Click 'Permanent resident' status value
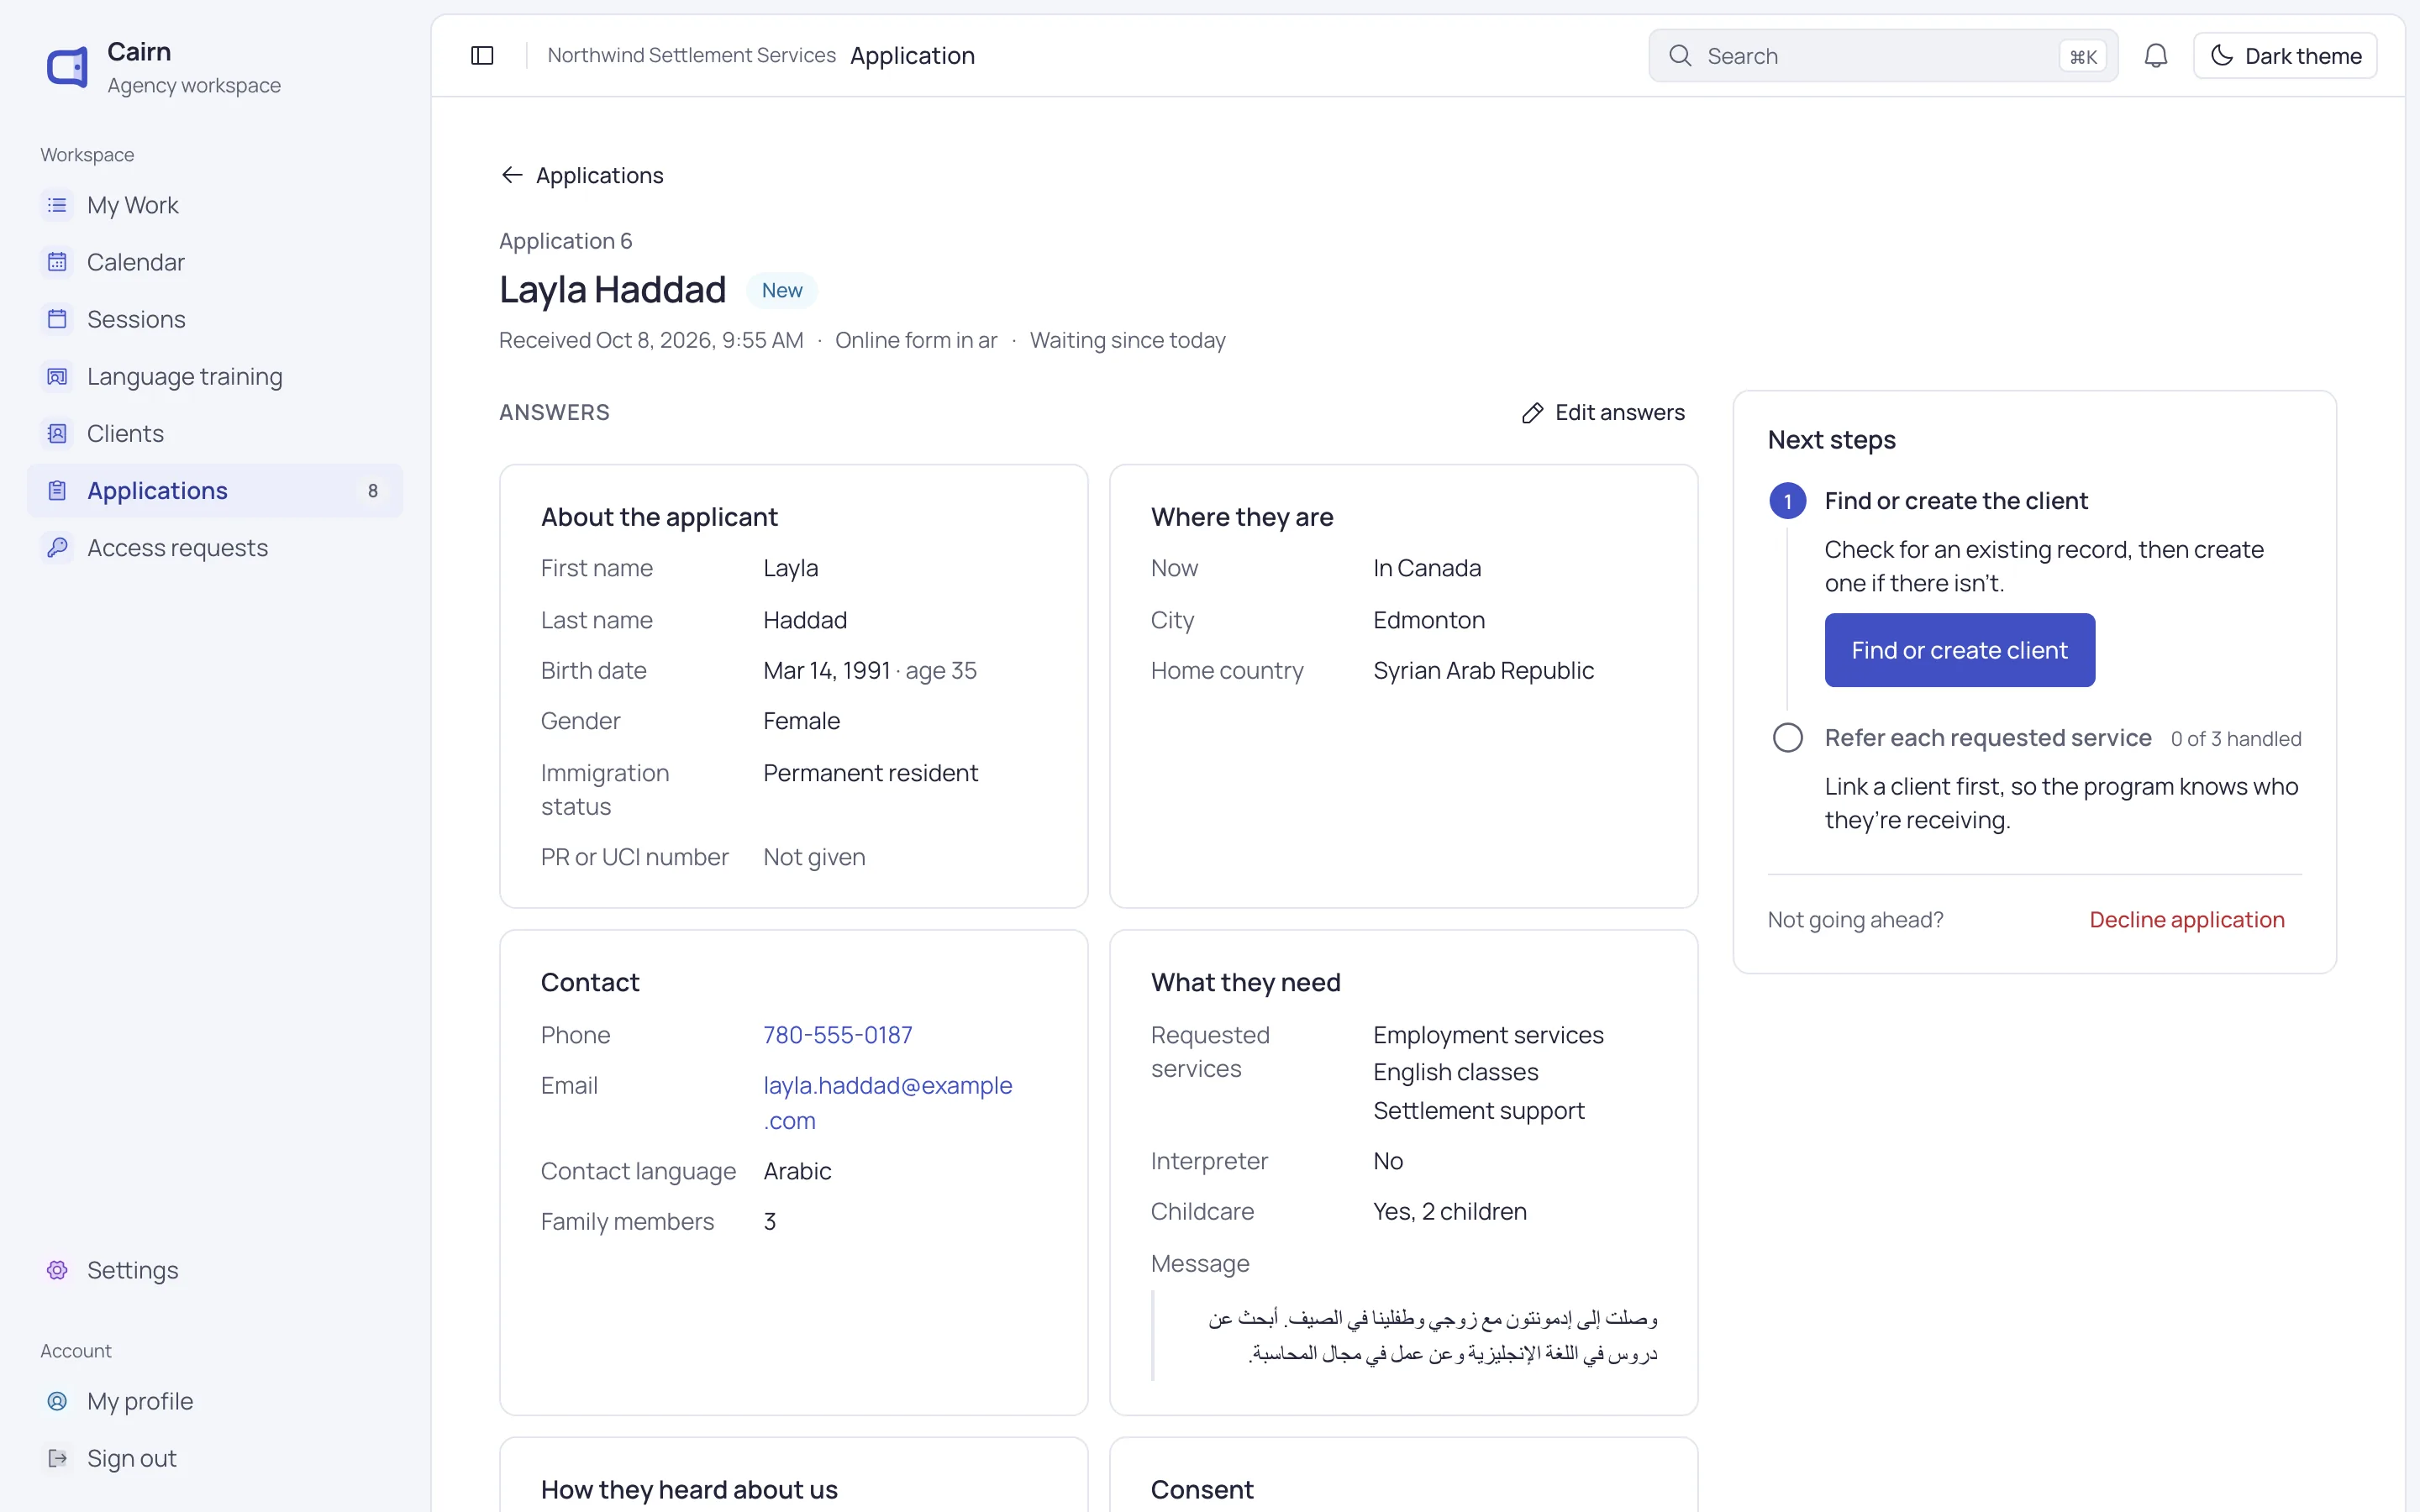This screenshot has height=1512, width=2420. click(870, 773)
